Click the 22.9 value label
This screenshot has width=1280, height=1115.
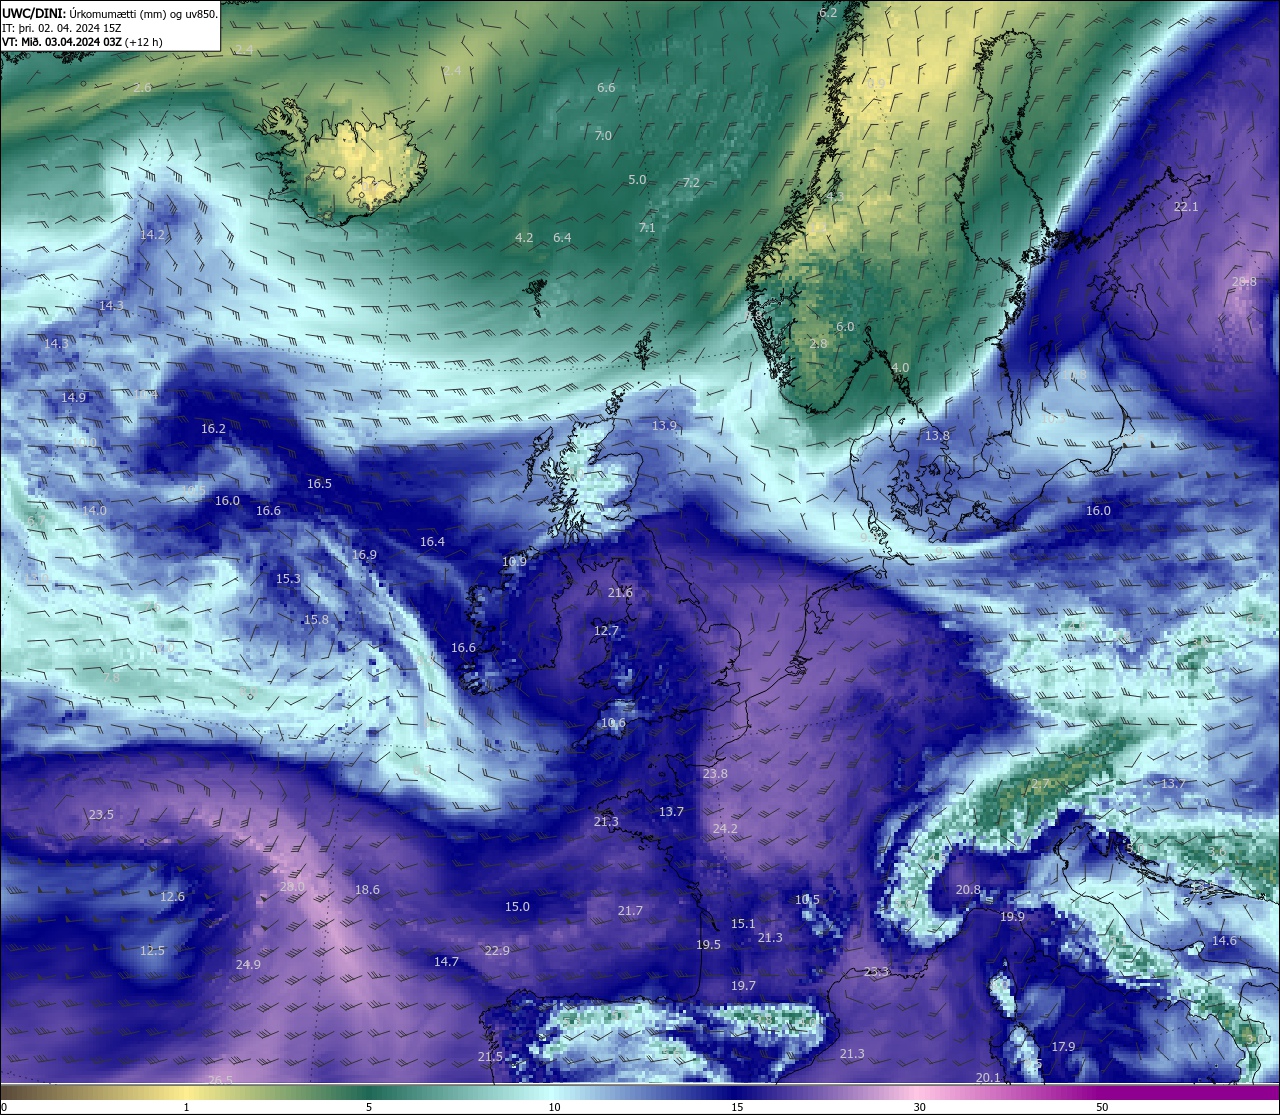tap(497, 951)
